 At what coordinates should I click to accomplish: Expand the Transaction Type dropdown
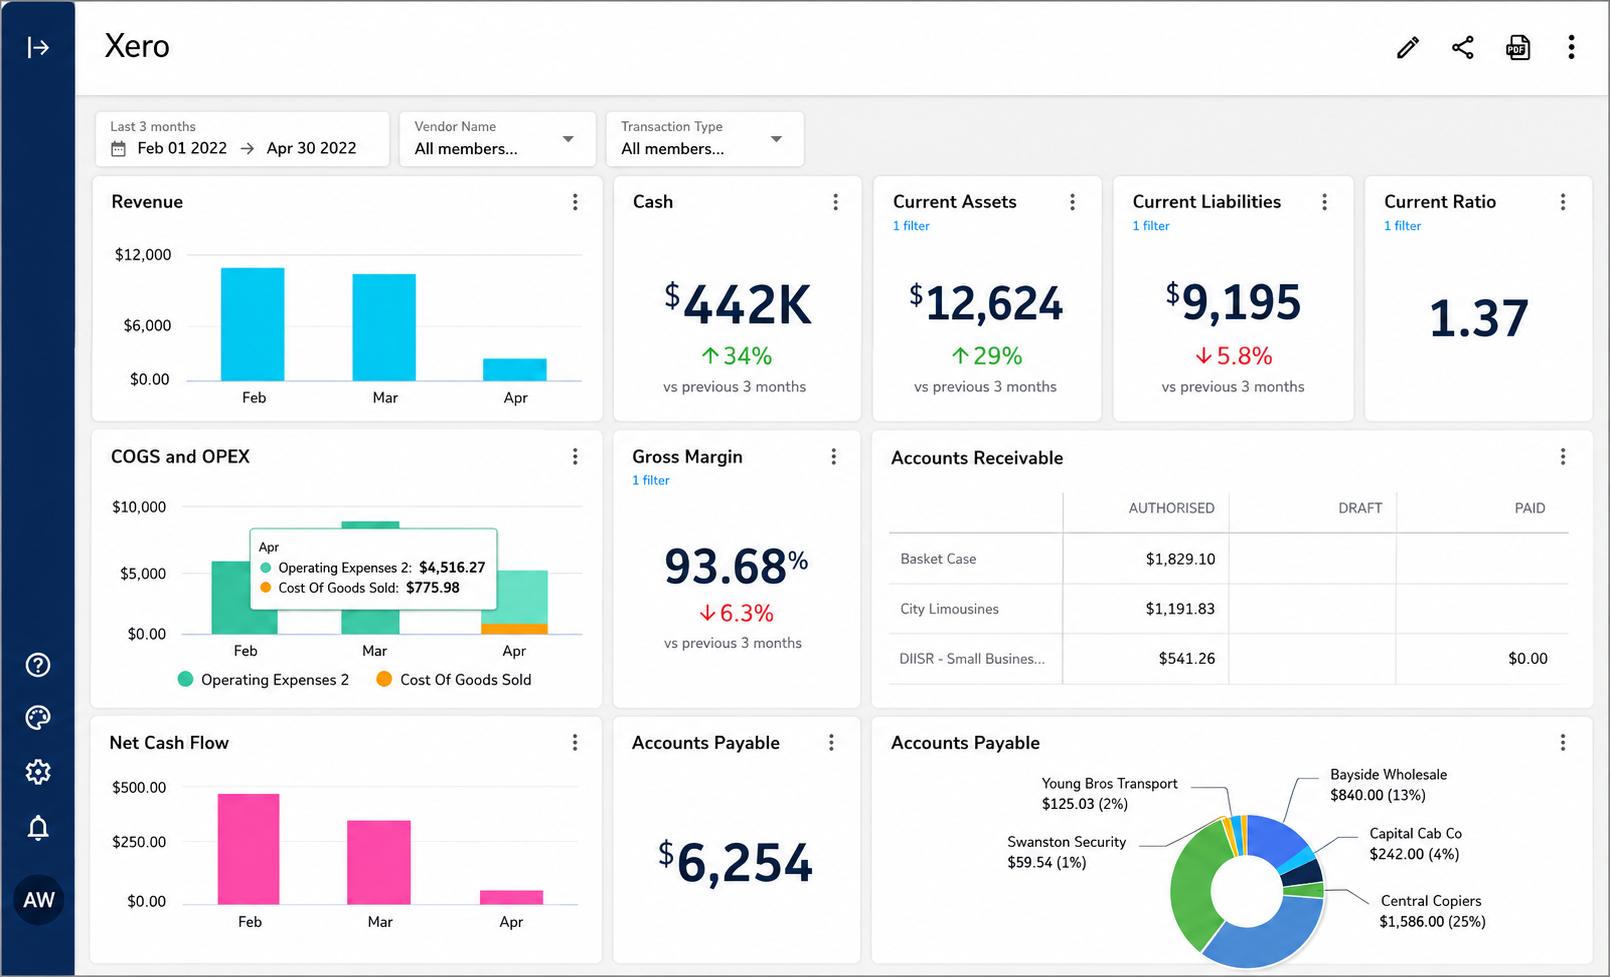click(x=704, y=139)
